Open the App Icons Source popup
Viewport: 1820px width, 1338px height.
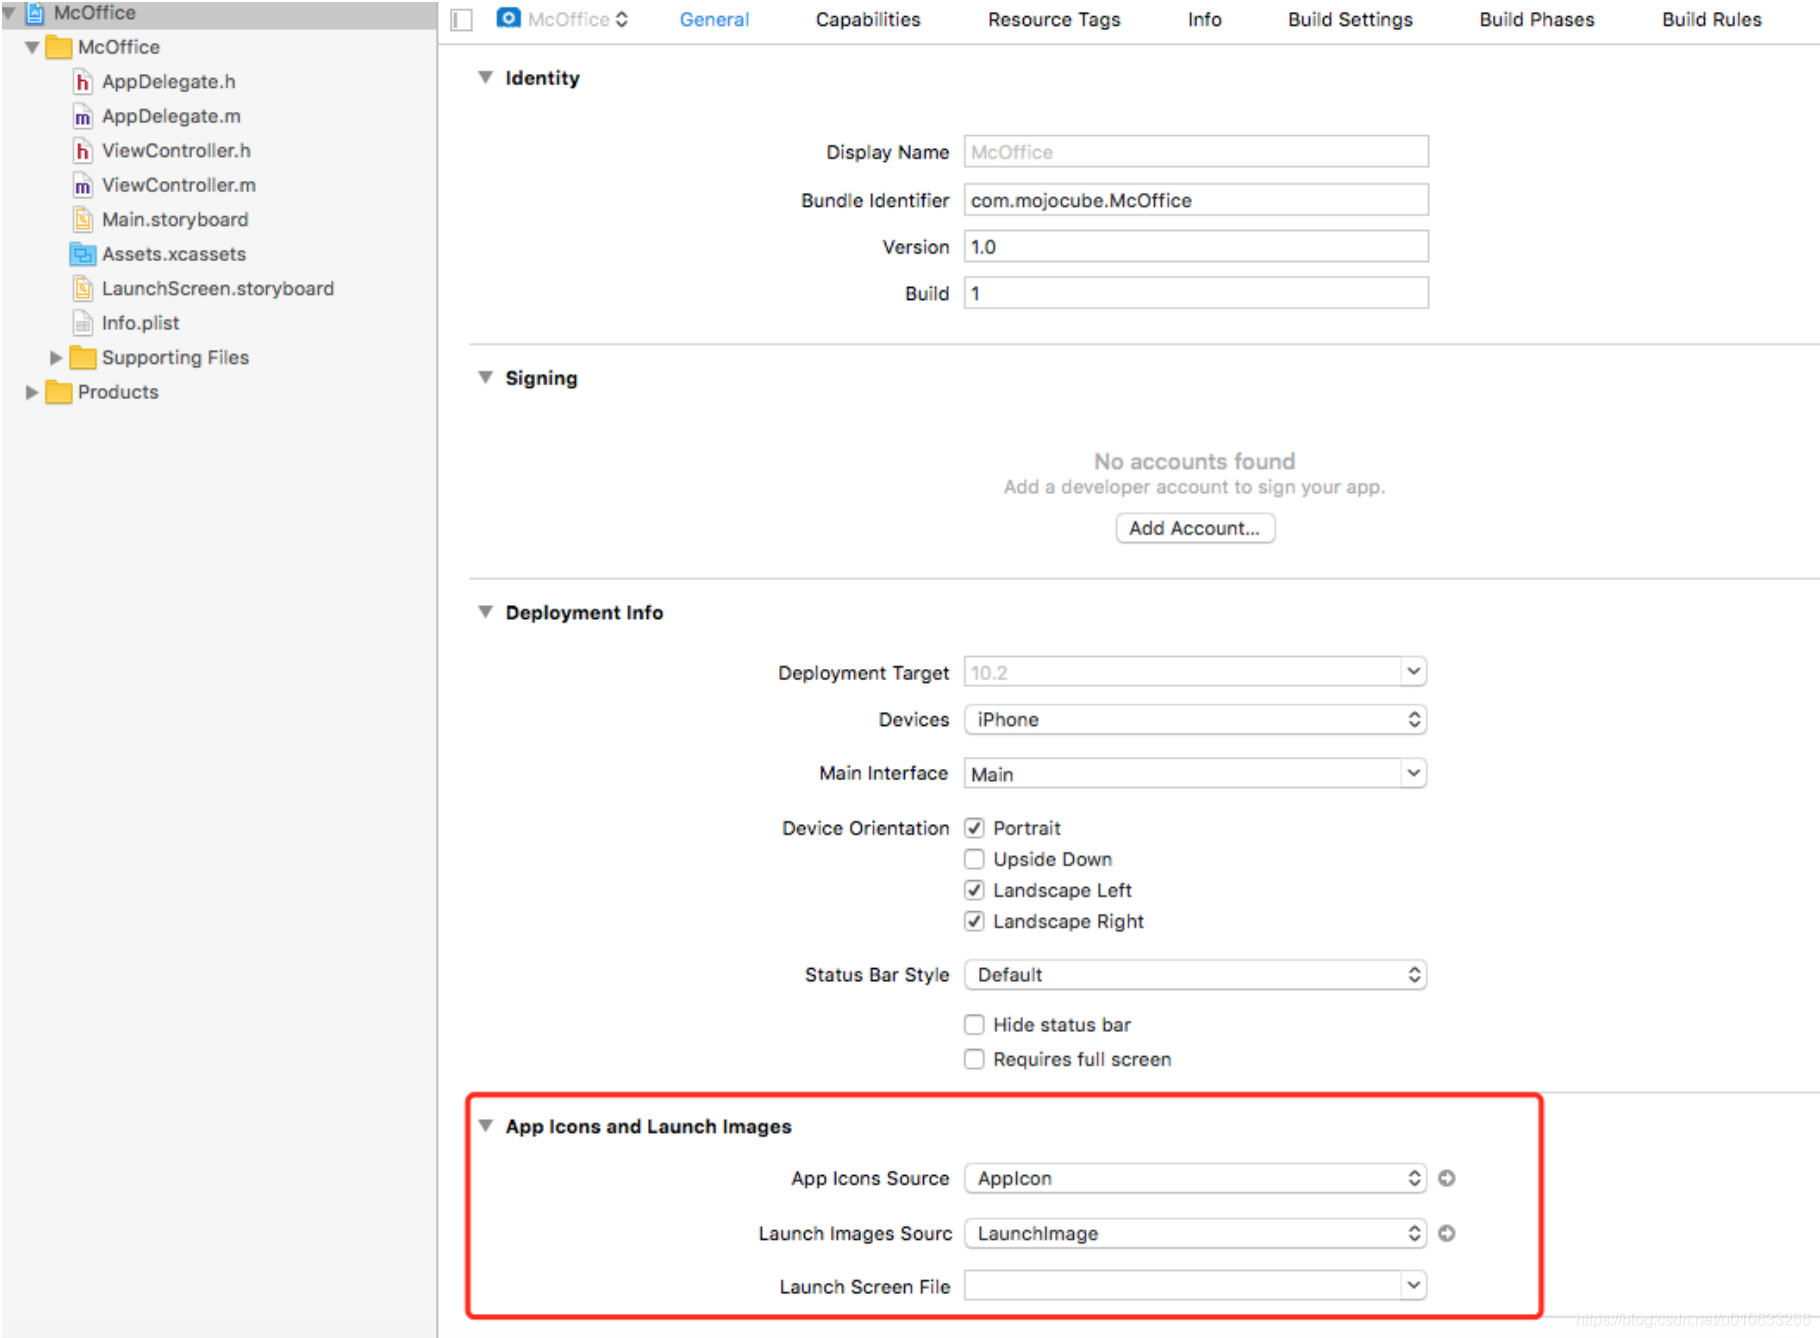(1195, 1178)
